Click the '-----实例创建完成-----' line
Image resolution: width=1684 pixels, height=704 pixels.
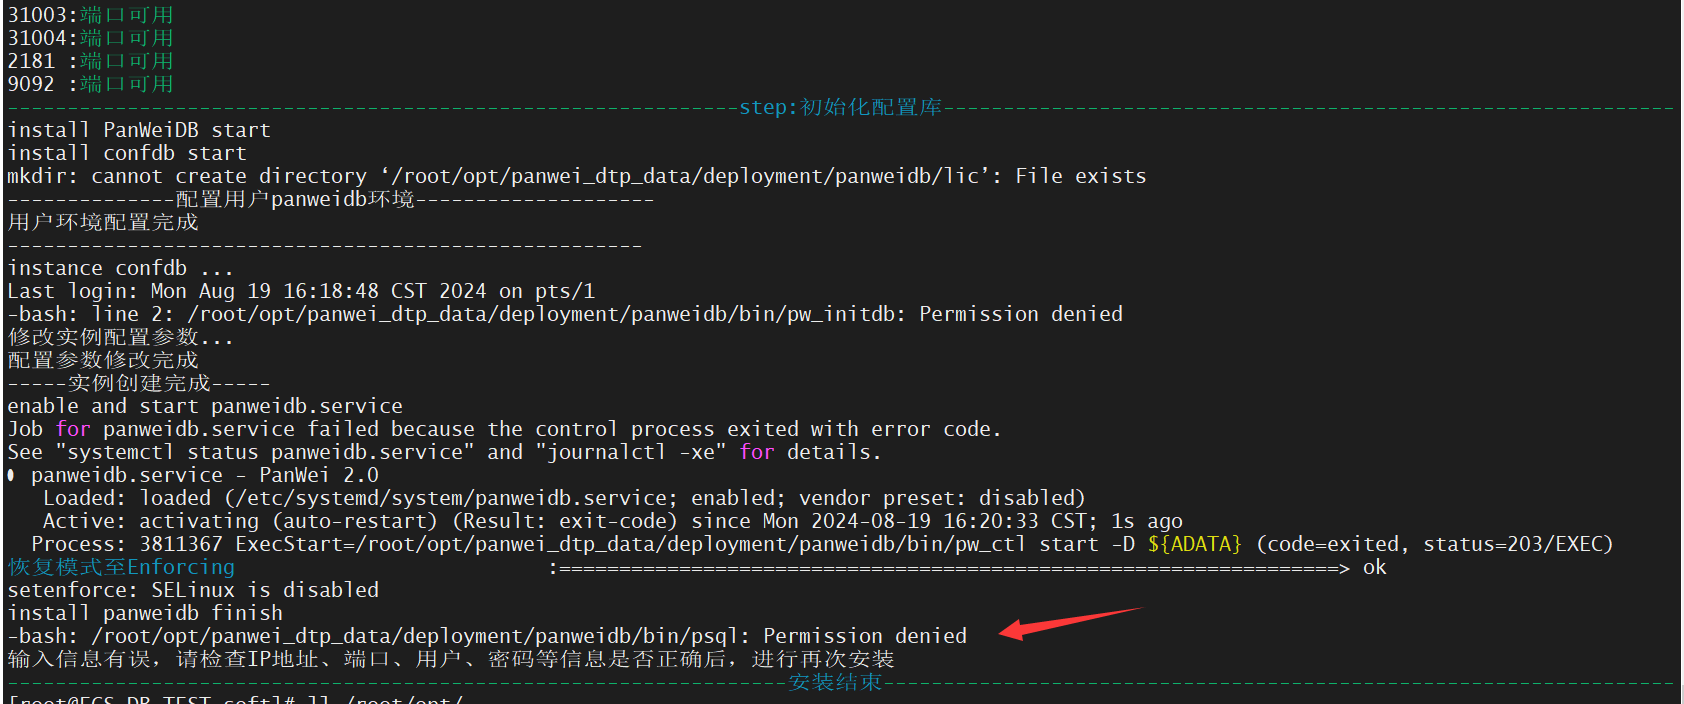click(139, 383)
